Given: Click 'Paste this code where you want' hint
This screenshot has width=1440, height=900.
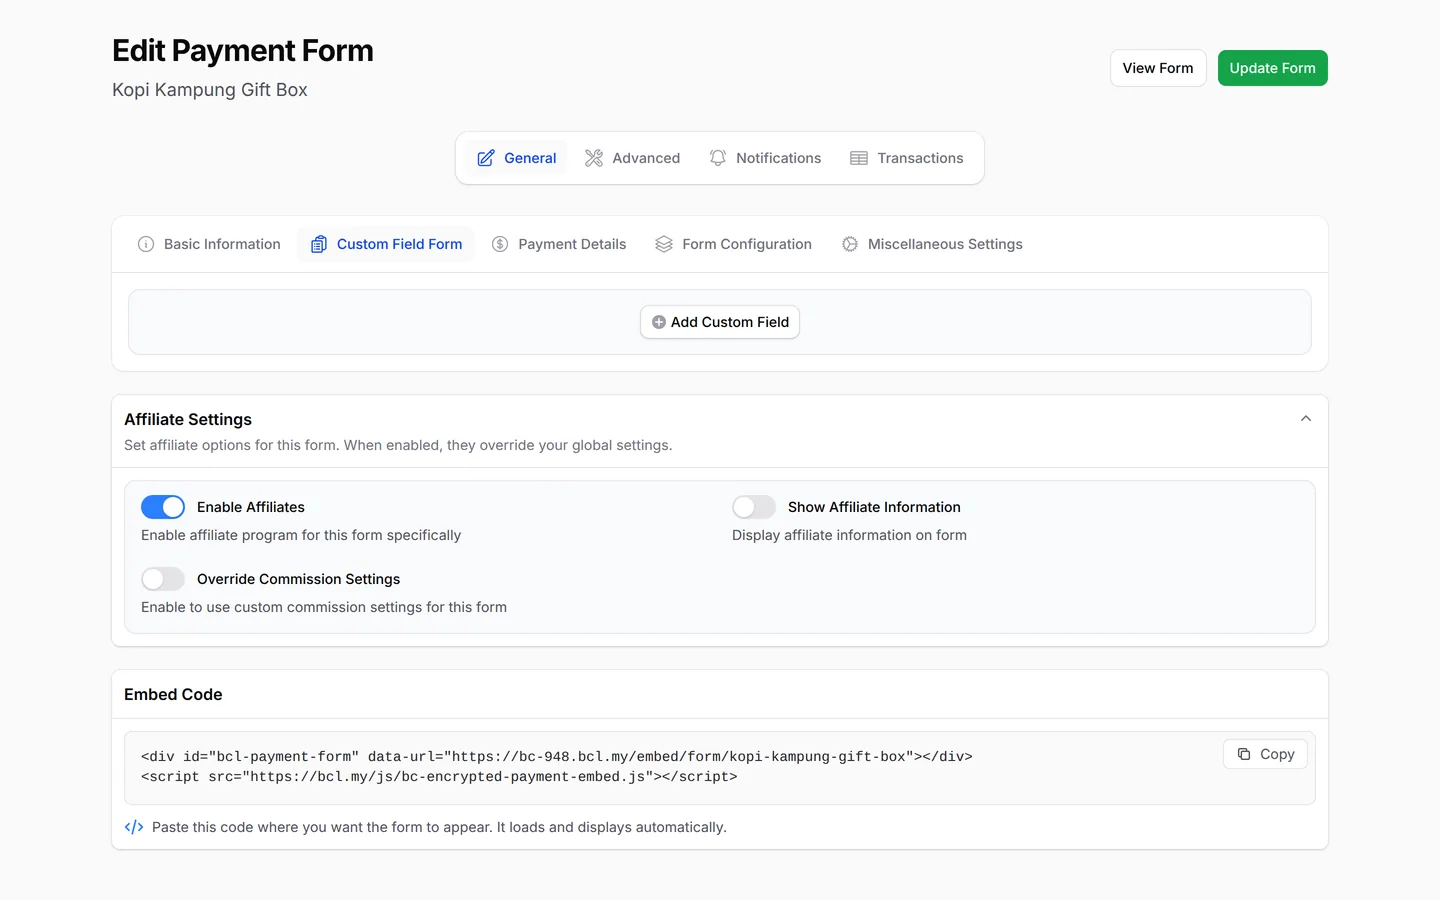Looking at the screenshot, I should click(439, 827).
